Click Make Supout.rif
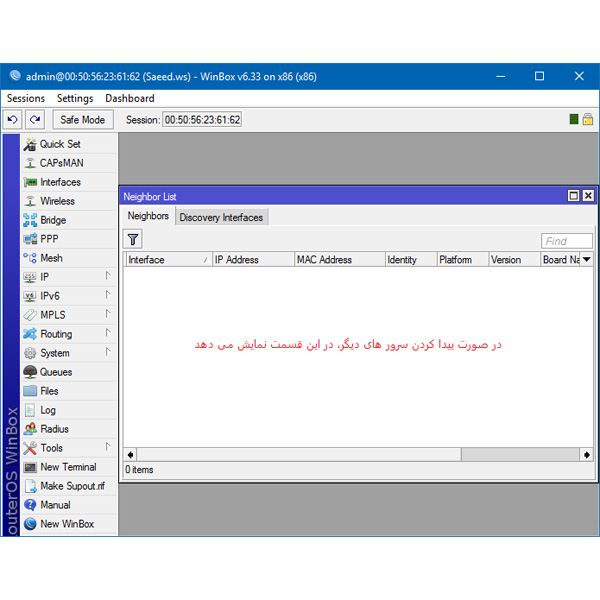The height and width of the screenshot is (600, 600). coord(69,486)
